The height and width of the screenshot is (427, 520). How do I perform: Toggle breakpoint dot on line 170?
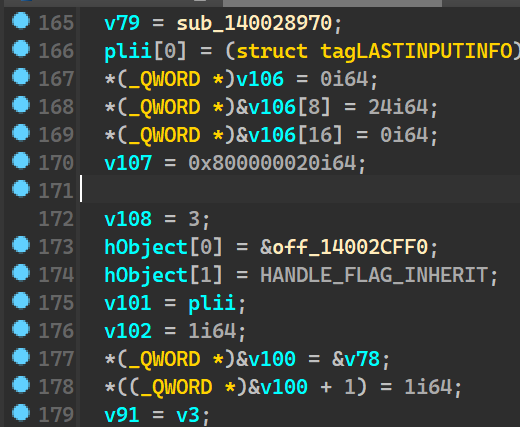coord(21,161)
